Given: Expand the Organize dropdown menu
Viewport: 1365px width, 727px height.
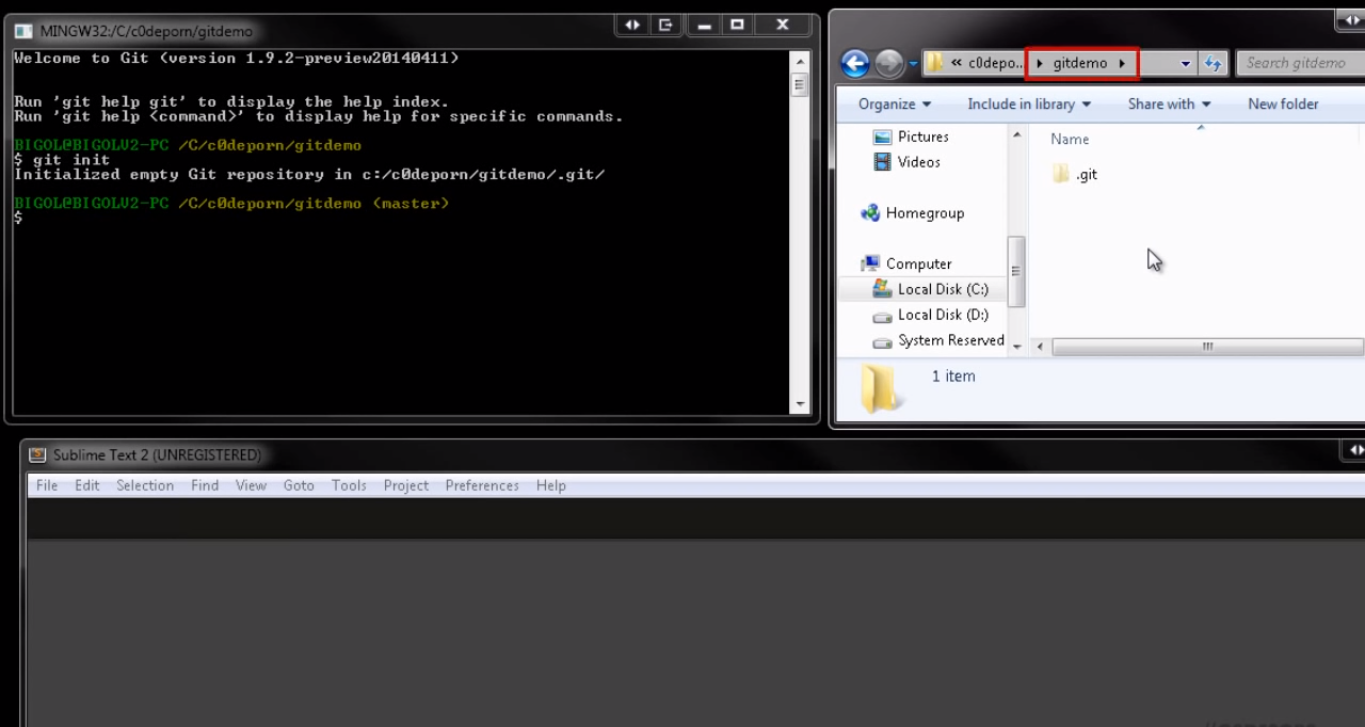Looking at the screenshot, I should (x=894, y=104).
